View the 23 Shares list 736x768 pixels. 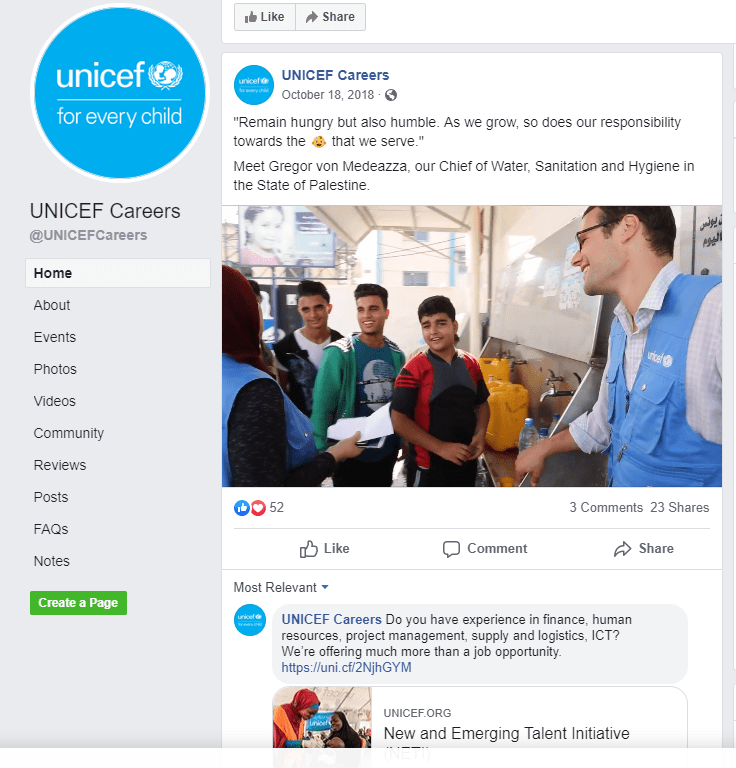pos(680,507)
